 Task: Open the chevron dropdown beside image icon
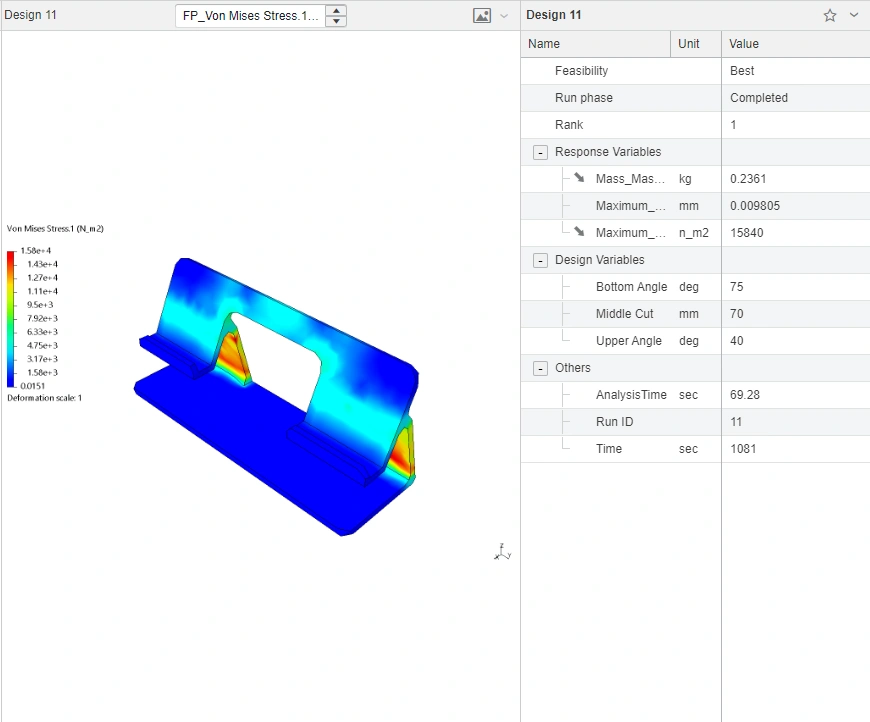coord(504,16)
